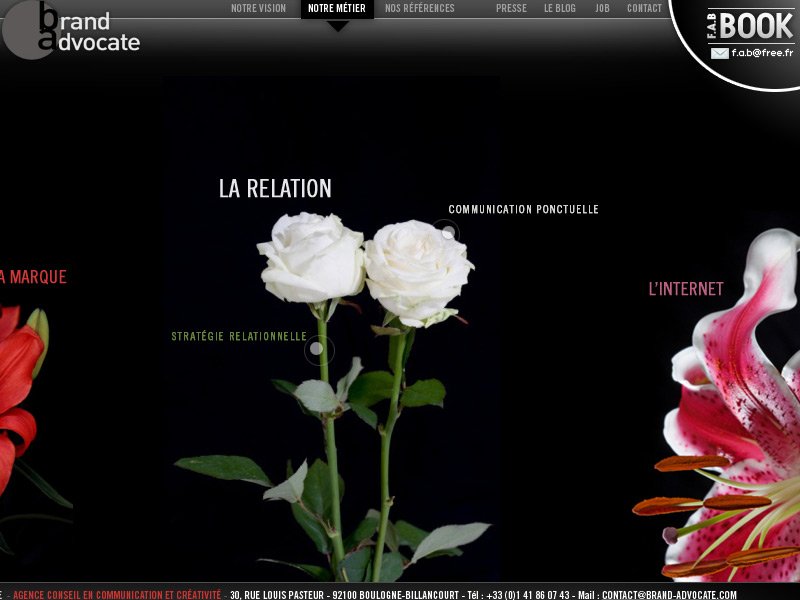
Task: Click the Brand Advocate logo
Action: 71,30
